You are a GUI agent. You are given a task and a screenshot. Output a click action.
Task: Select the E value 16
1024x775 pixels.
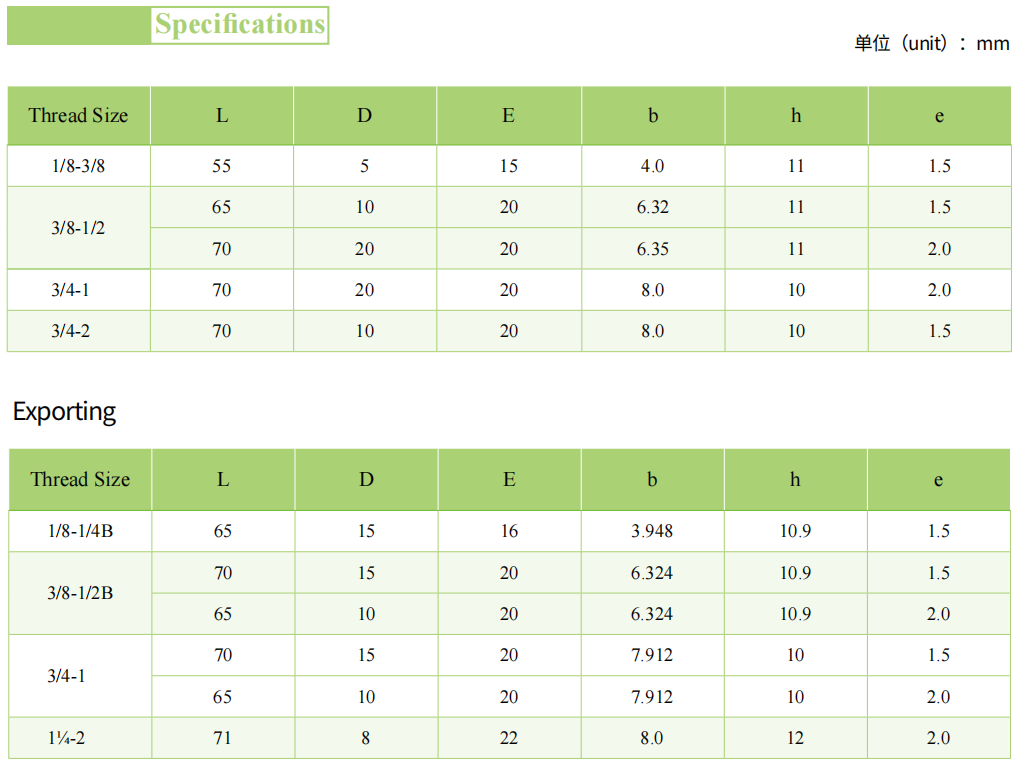click(x=509, y=531)
